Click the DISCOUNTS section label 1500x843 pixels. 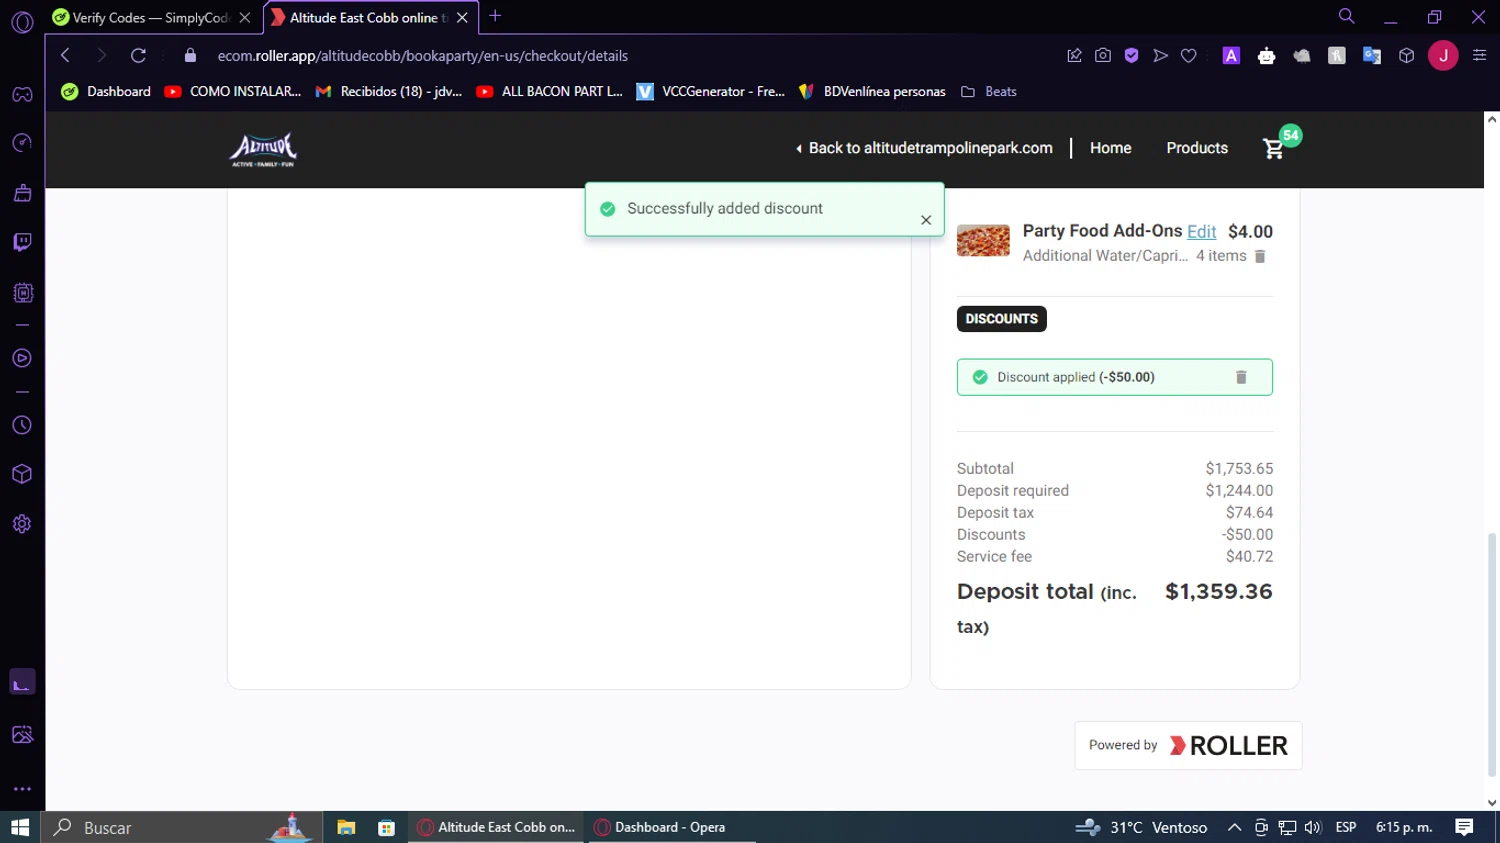point(1002,319)
